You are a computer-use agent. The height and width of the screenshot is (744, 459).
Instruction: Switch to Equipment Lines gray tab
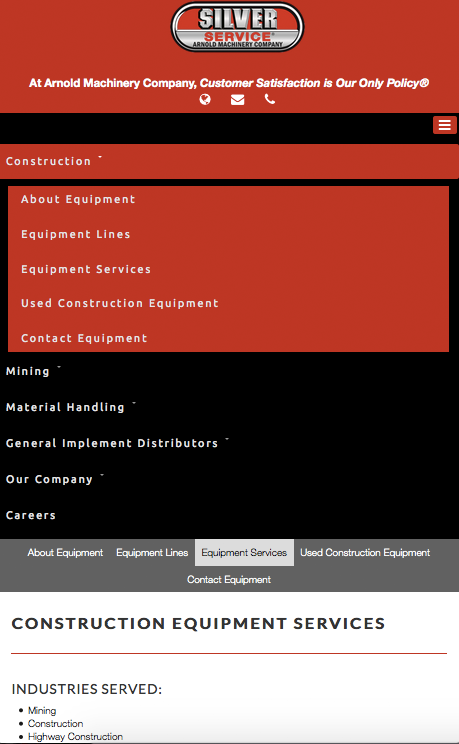[x=152, y=552]
